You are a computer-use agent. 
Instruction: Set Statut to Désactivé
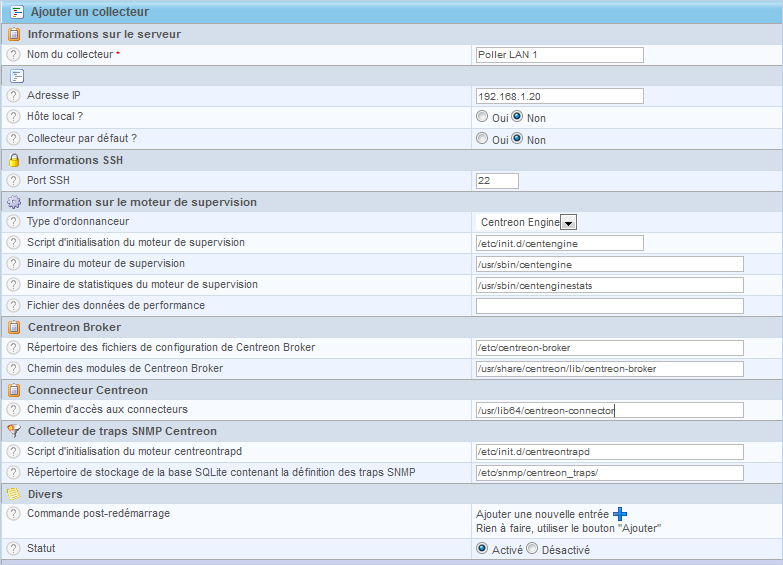point(532,549)
